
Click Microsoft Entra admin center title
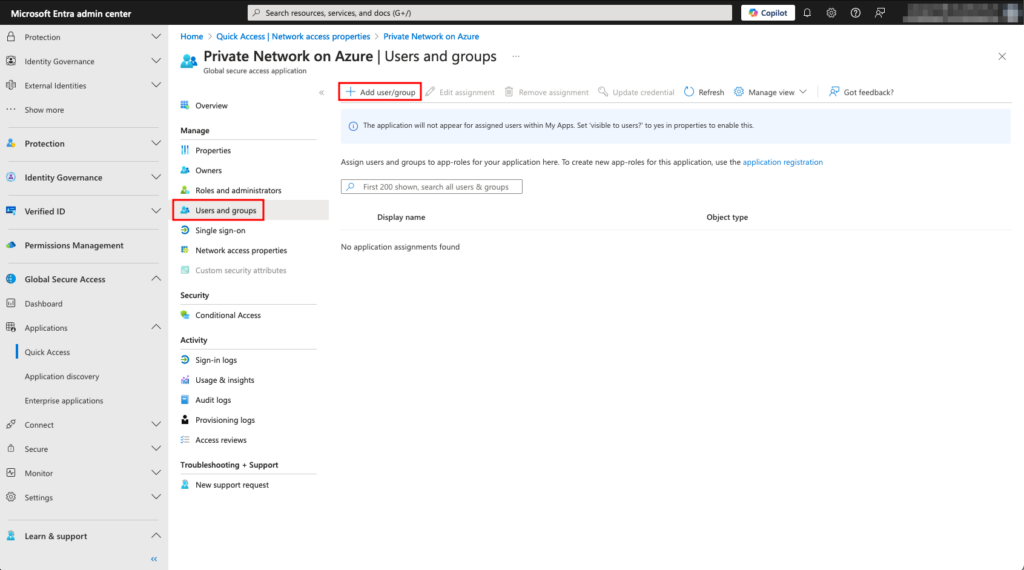point(71,13)
